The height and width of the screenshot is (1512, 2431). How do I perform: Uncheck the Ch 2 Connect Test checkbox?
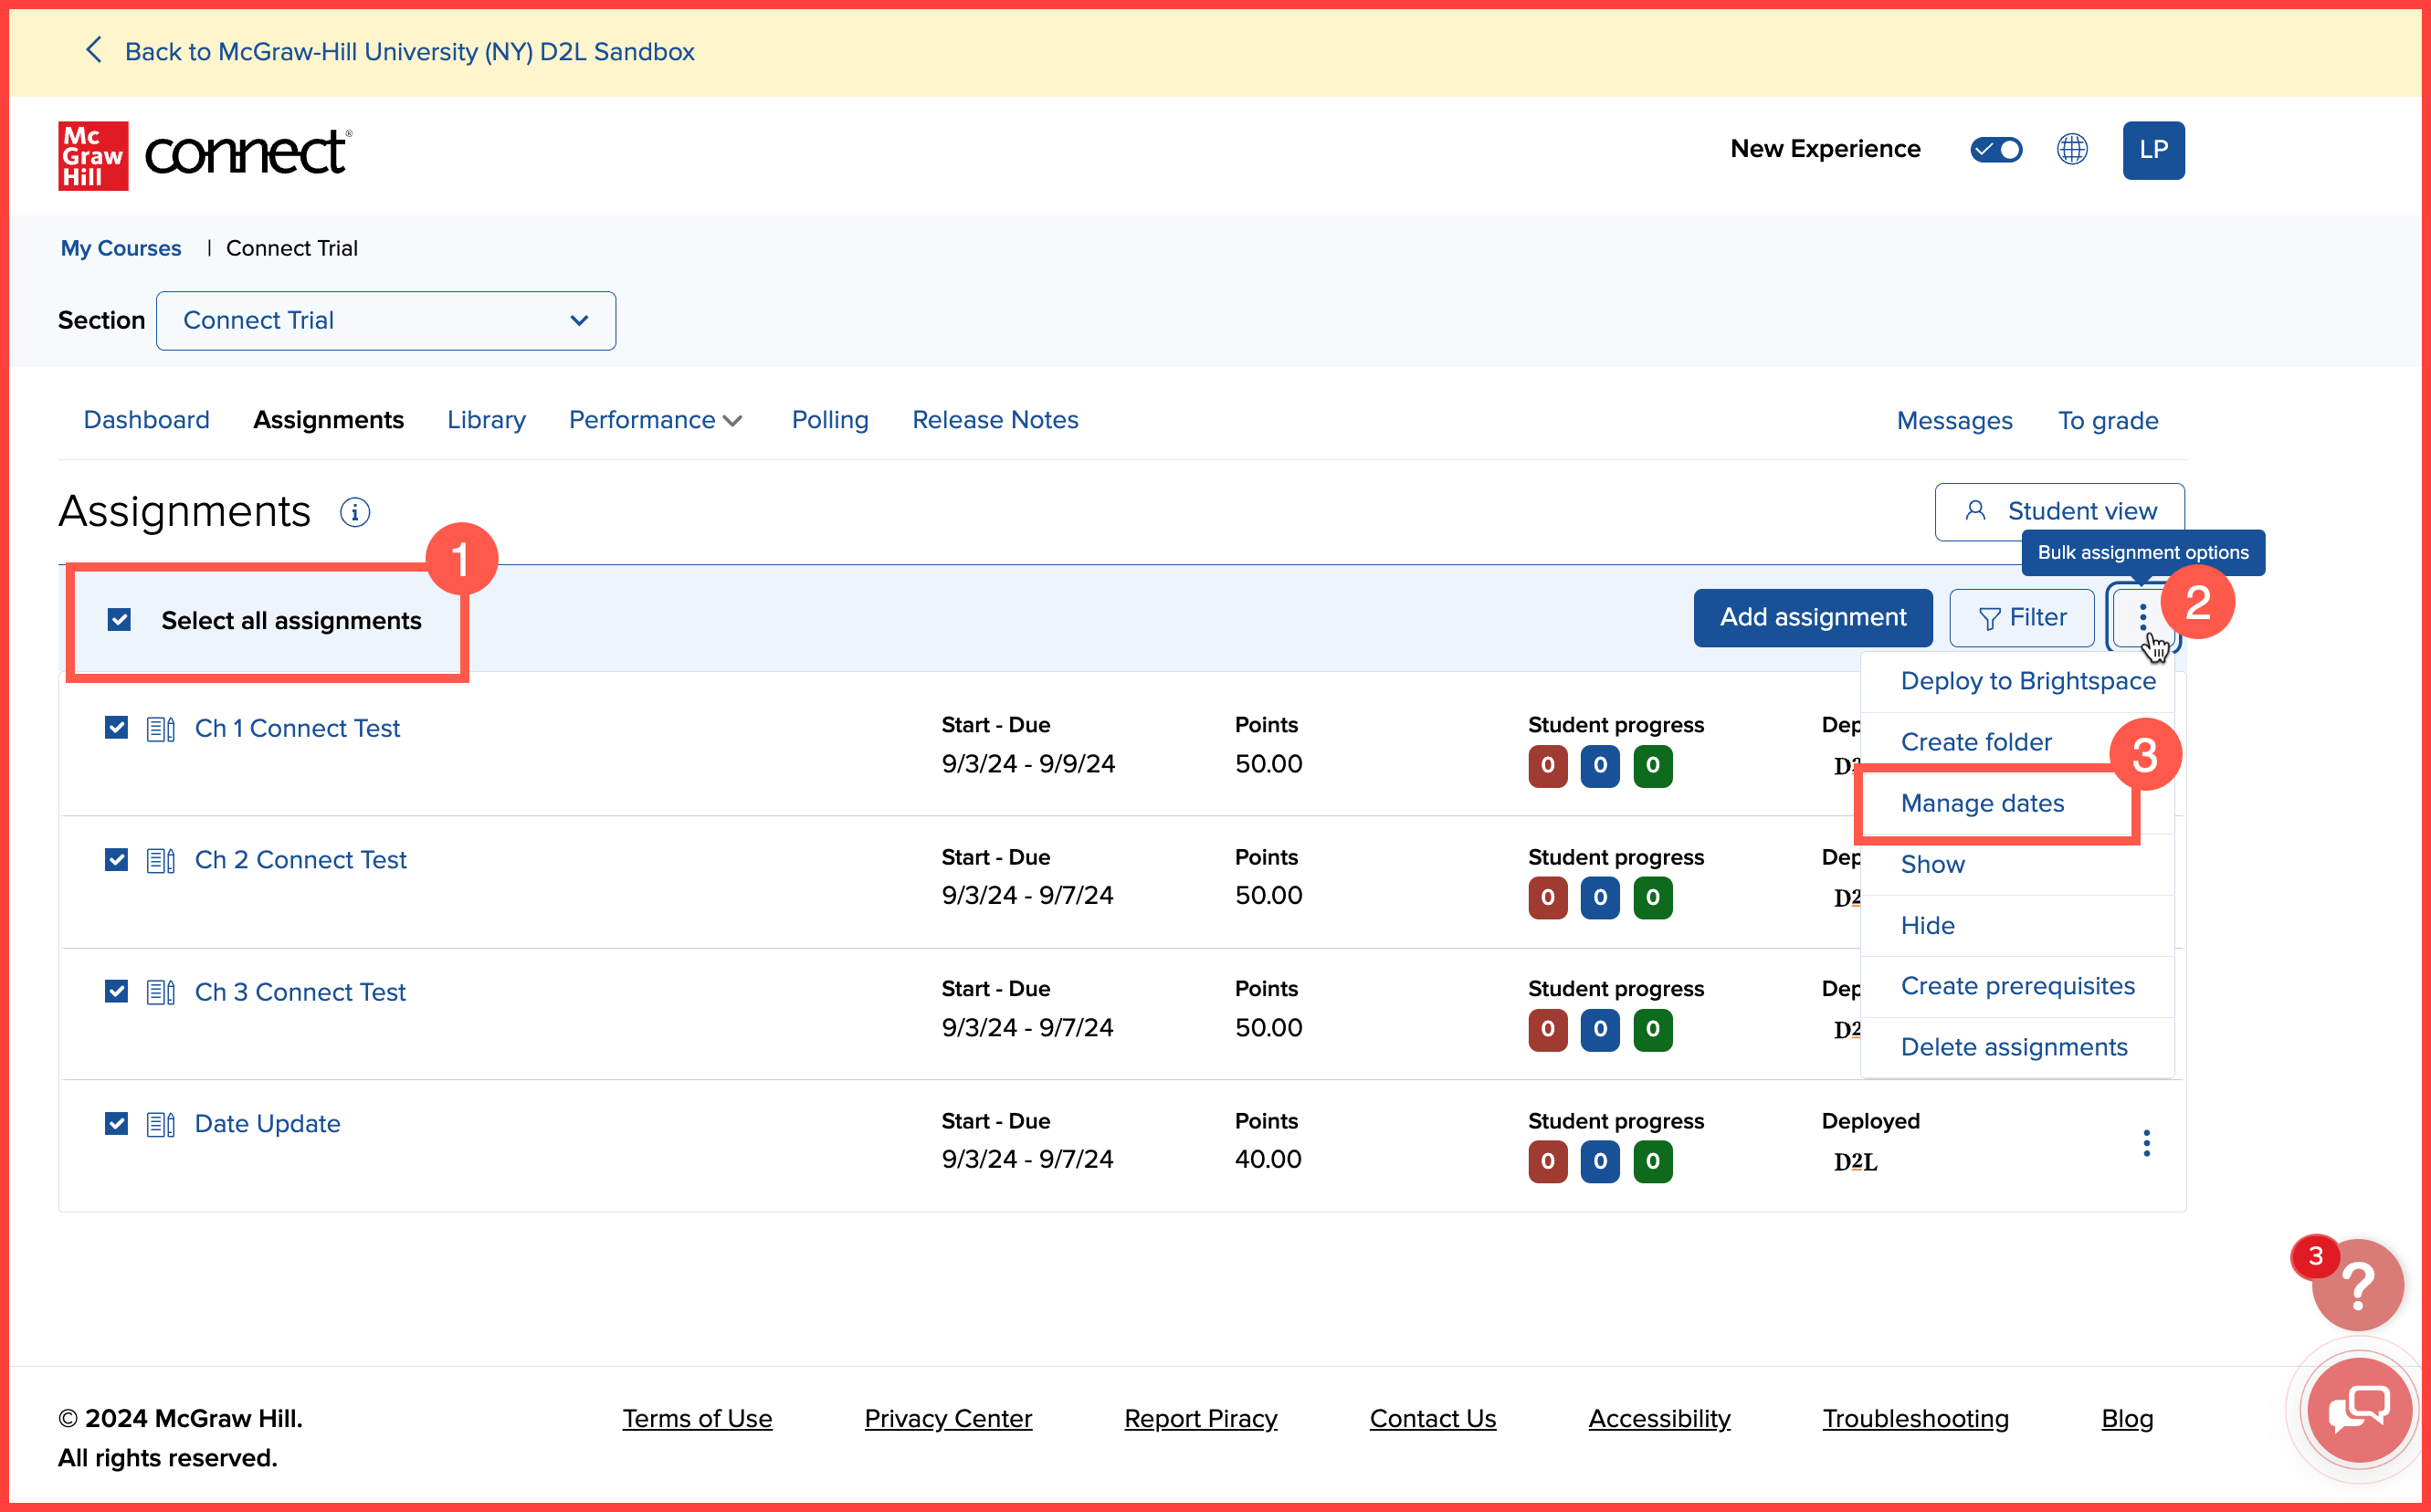[117, 859]
